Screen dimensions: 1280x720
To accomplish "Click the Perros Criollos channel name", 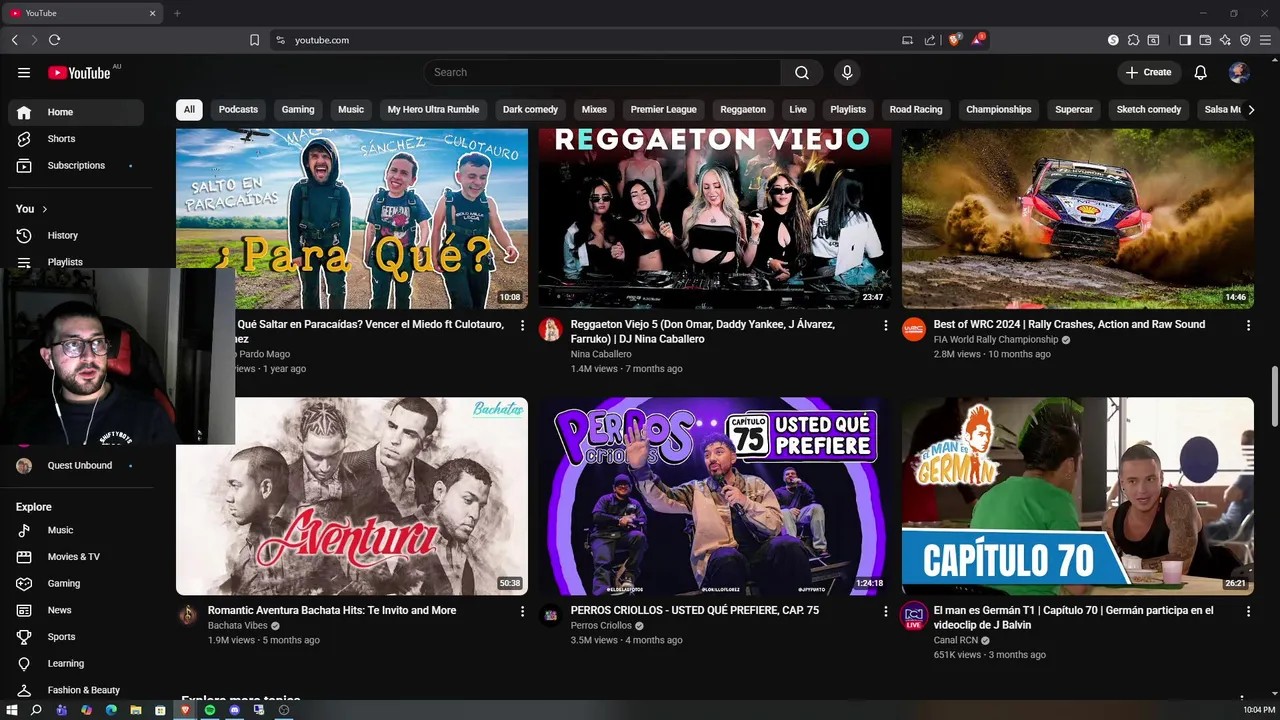I will [x=601, y=626].
